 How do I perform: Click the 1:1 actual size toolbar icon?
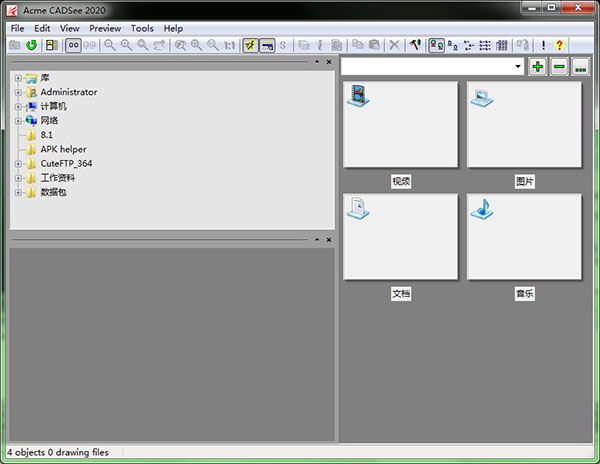coord(230,45)
